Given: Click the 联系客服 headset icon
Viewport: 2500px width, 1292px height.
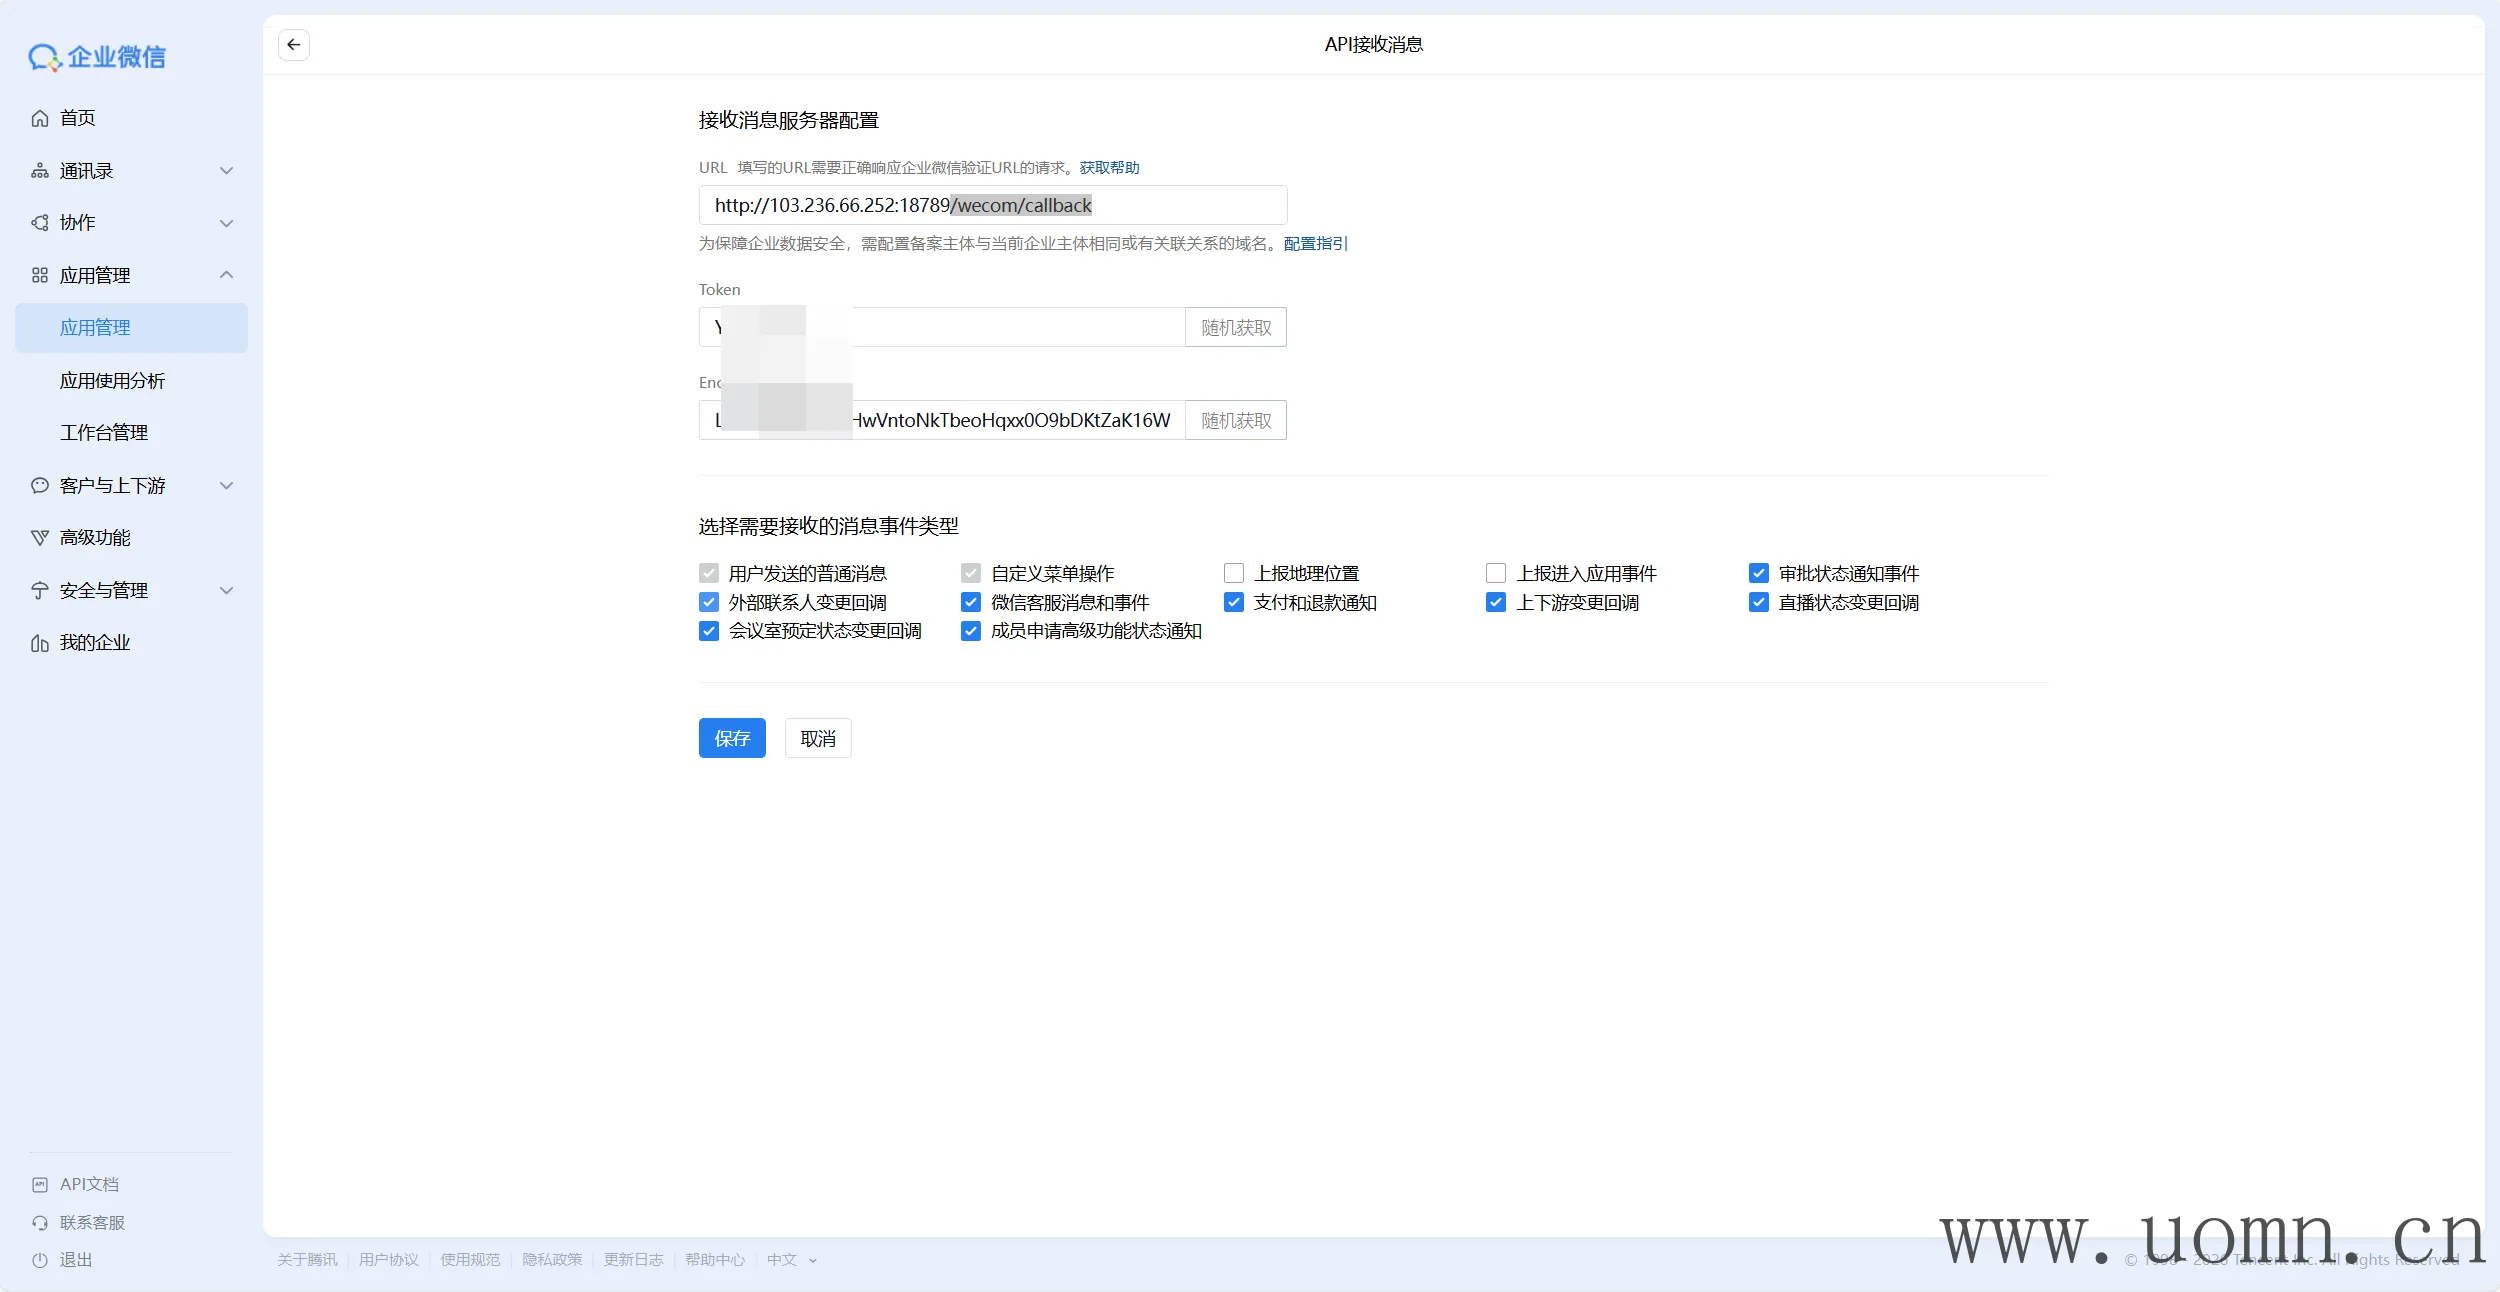Looking at the screenshot, I should [x=40, y=1223].
